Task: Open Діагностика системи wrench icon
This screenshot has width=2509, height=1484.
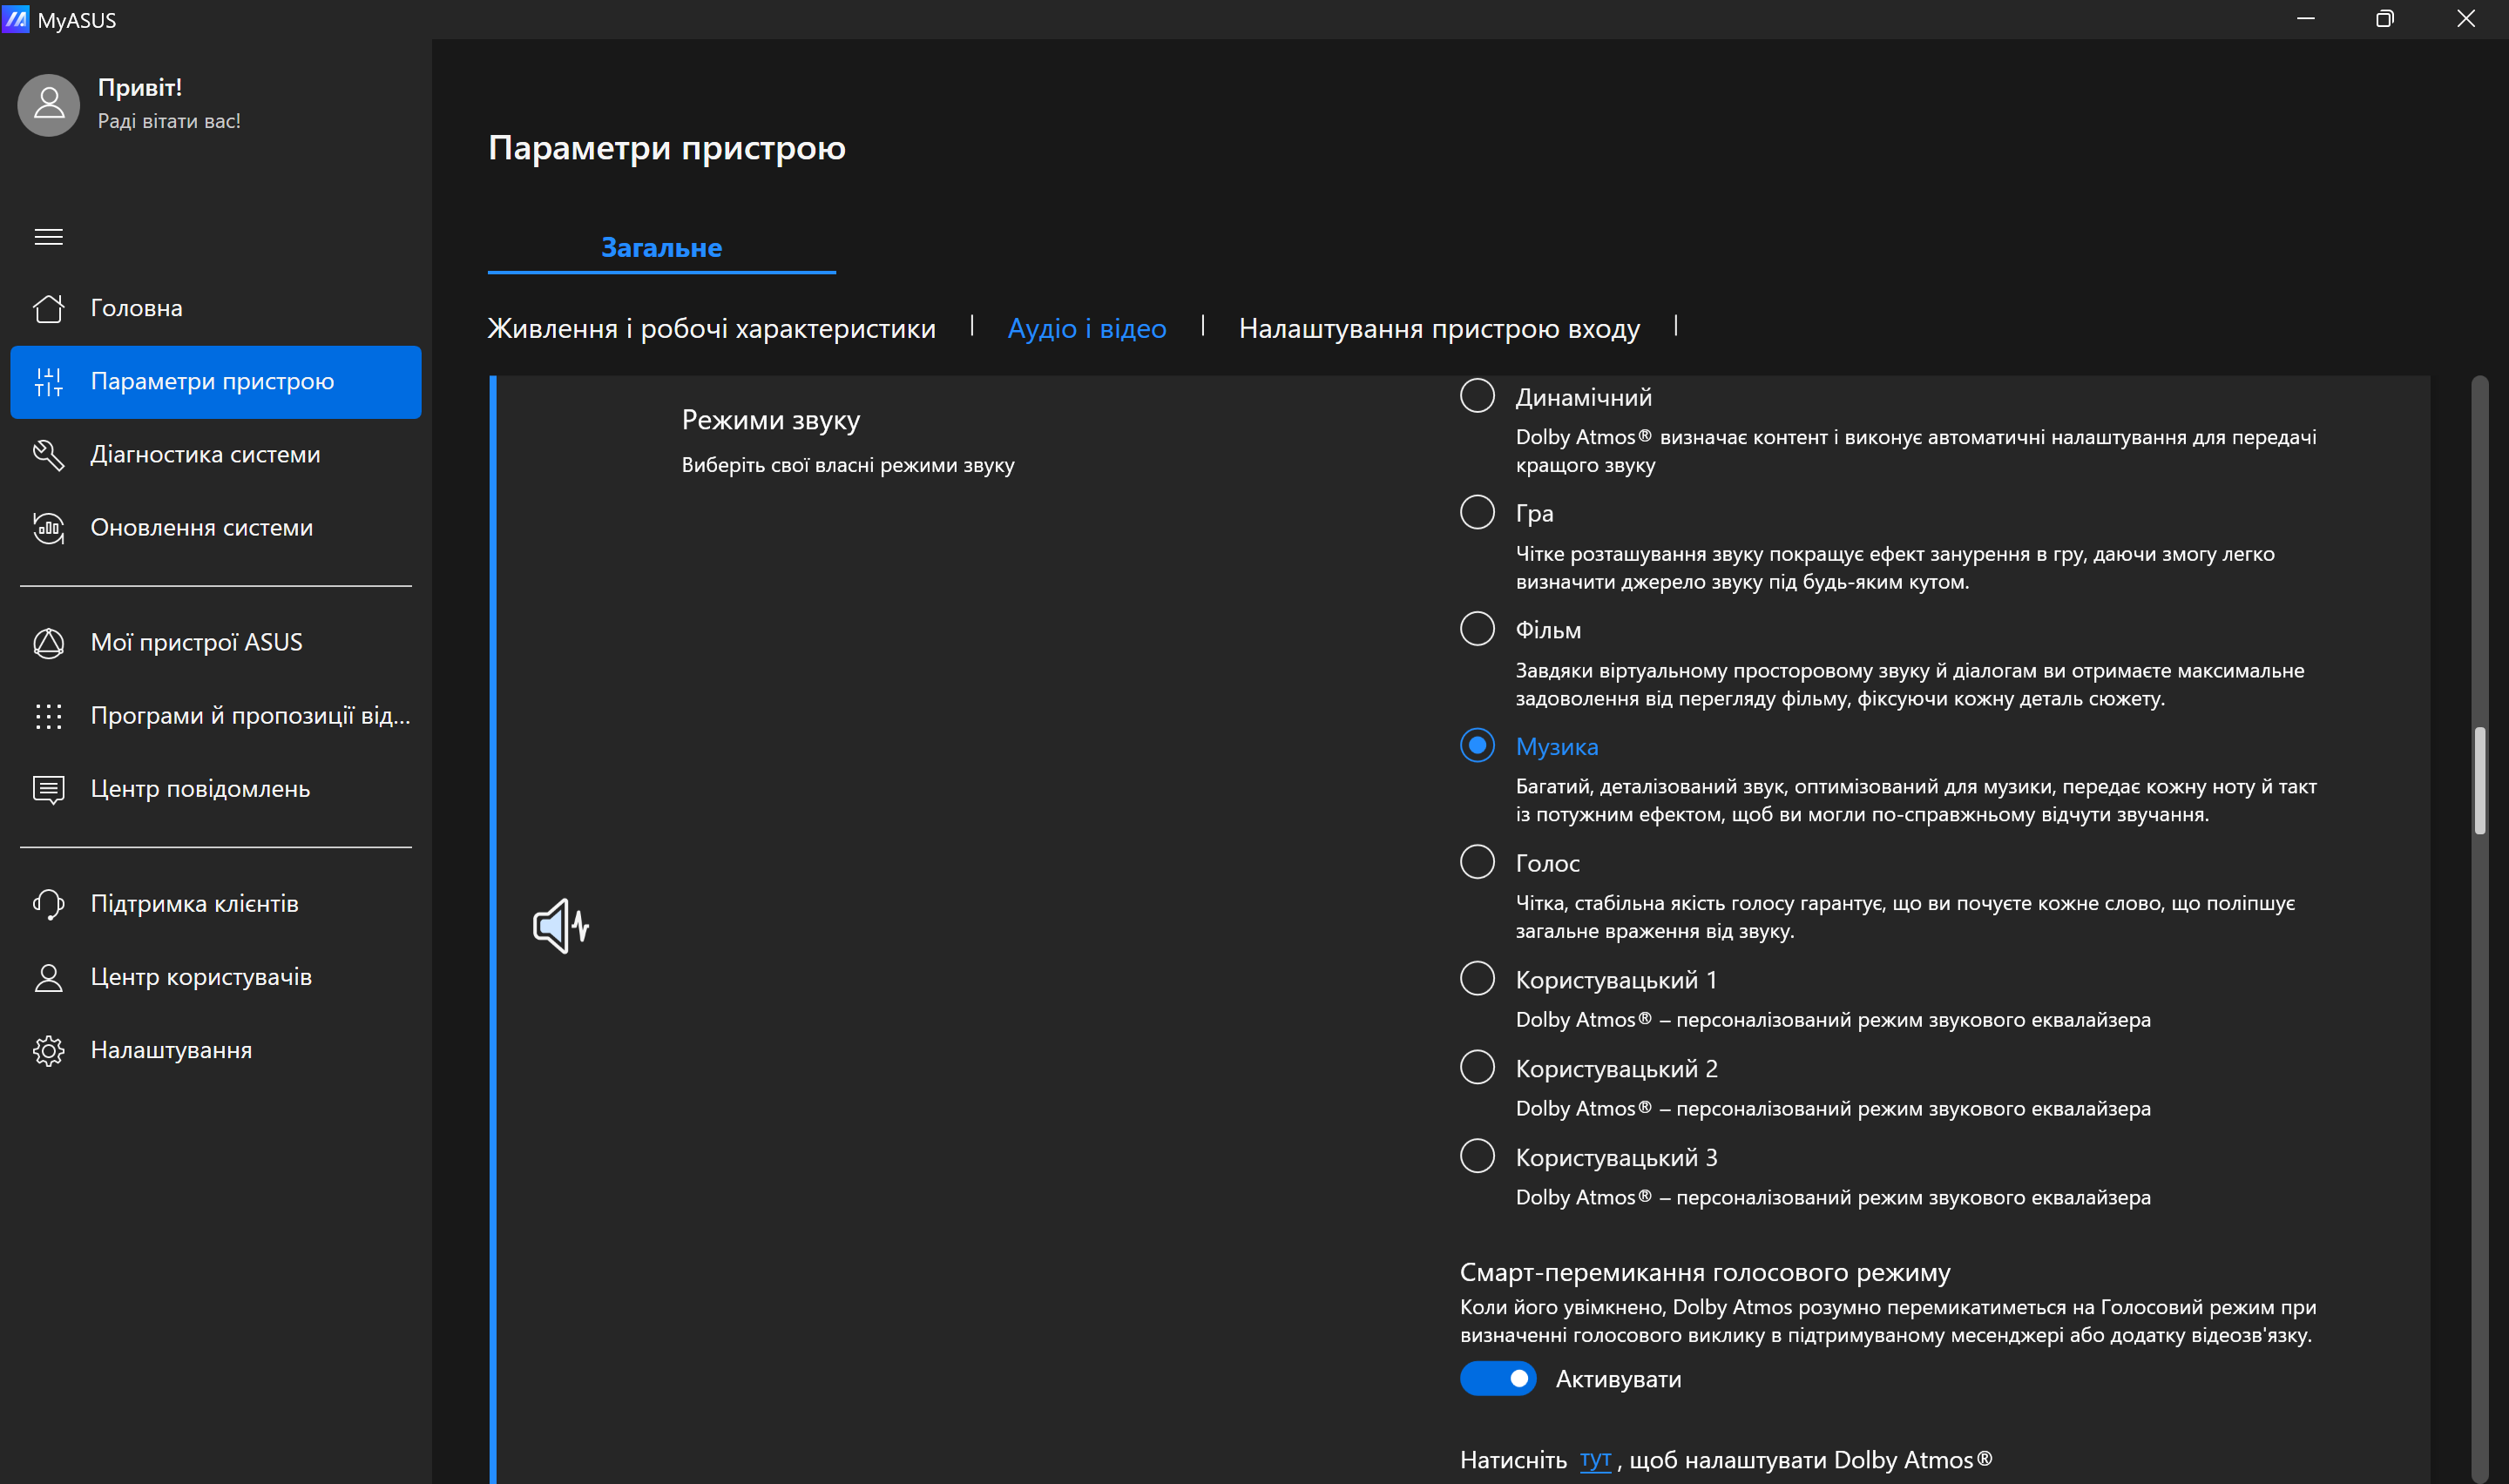Action: (x=48, y=455)
